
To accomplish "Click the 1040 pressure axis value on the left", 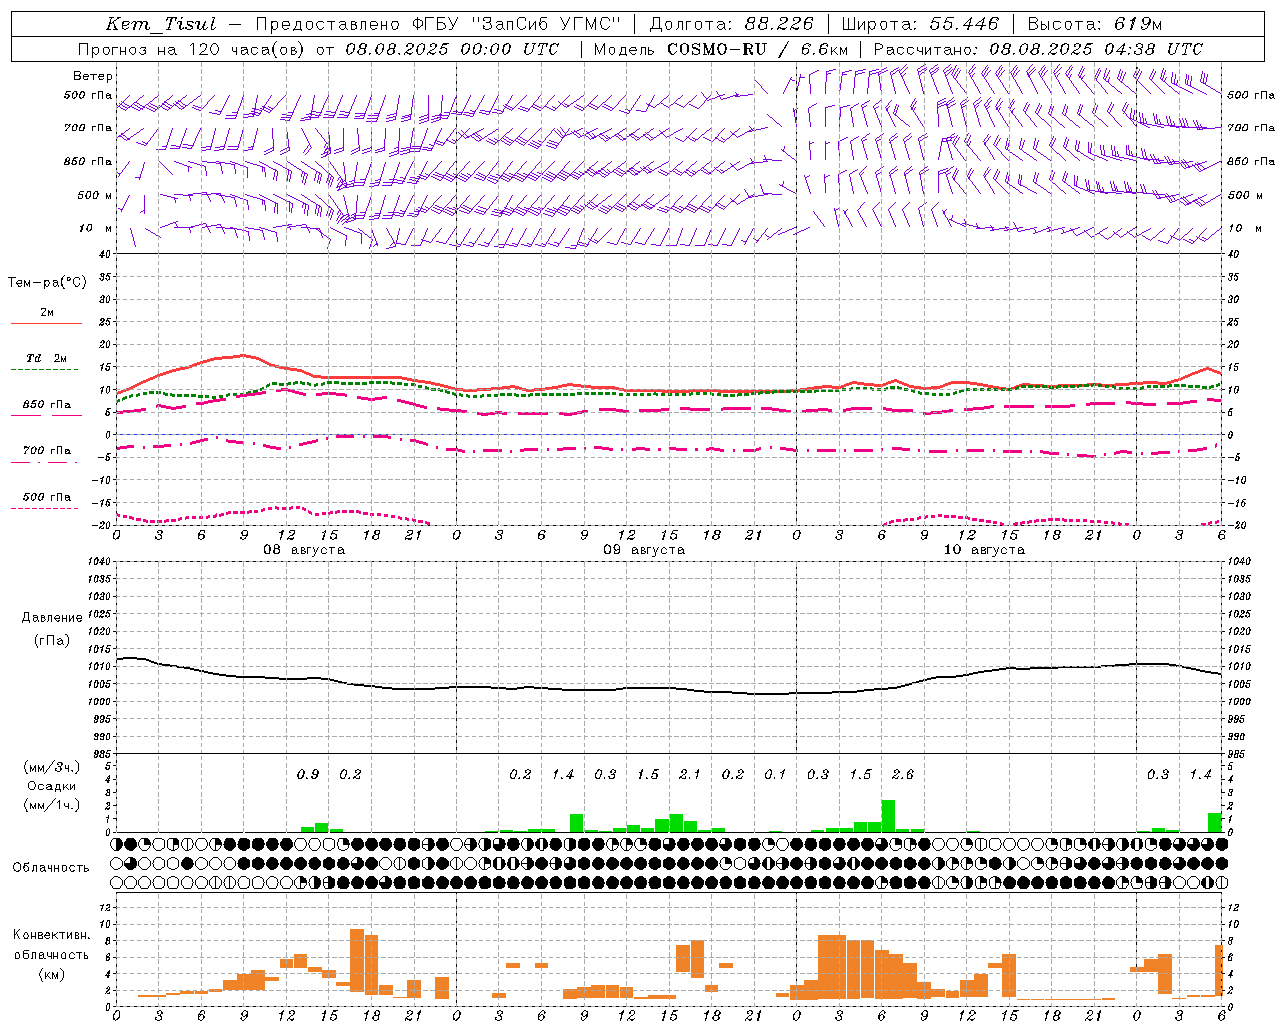I will (x=97, y=562).
